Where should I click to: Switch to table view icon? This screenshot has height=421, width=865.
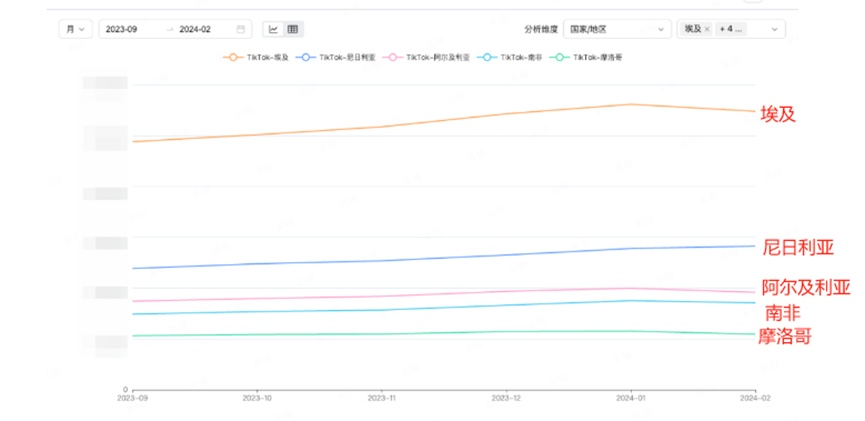coord(293,29)
